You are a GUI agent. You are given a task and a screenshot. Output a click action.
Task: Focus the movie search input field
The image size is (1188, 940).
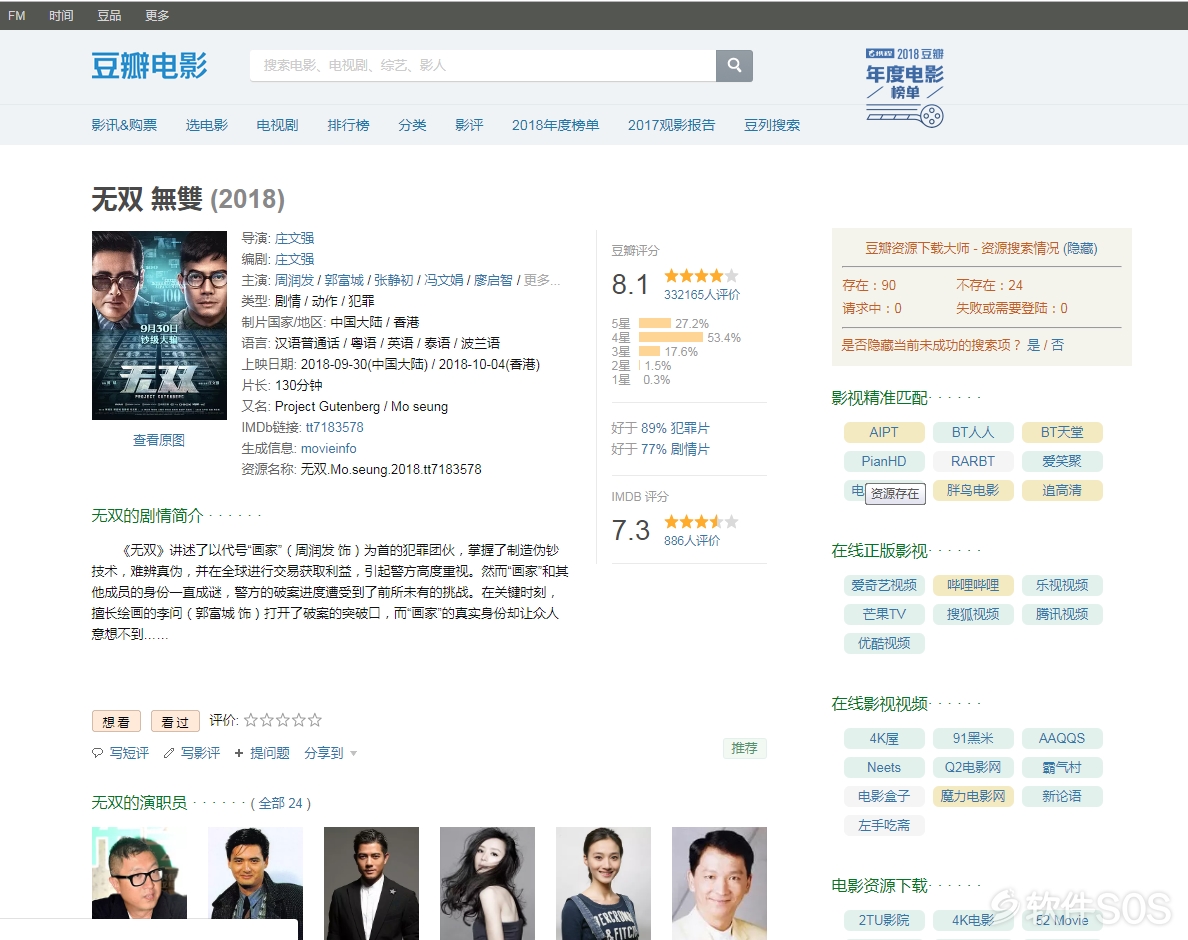(x=483, y=66)
